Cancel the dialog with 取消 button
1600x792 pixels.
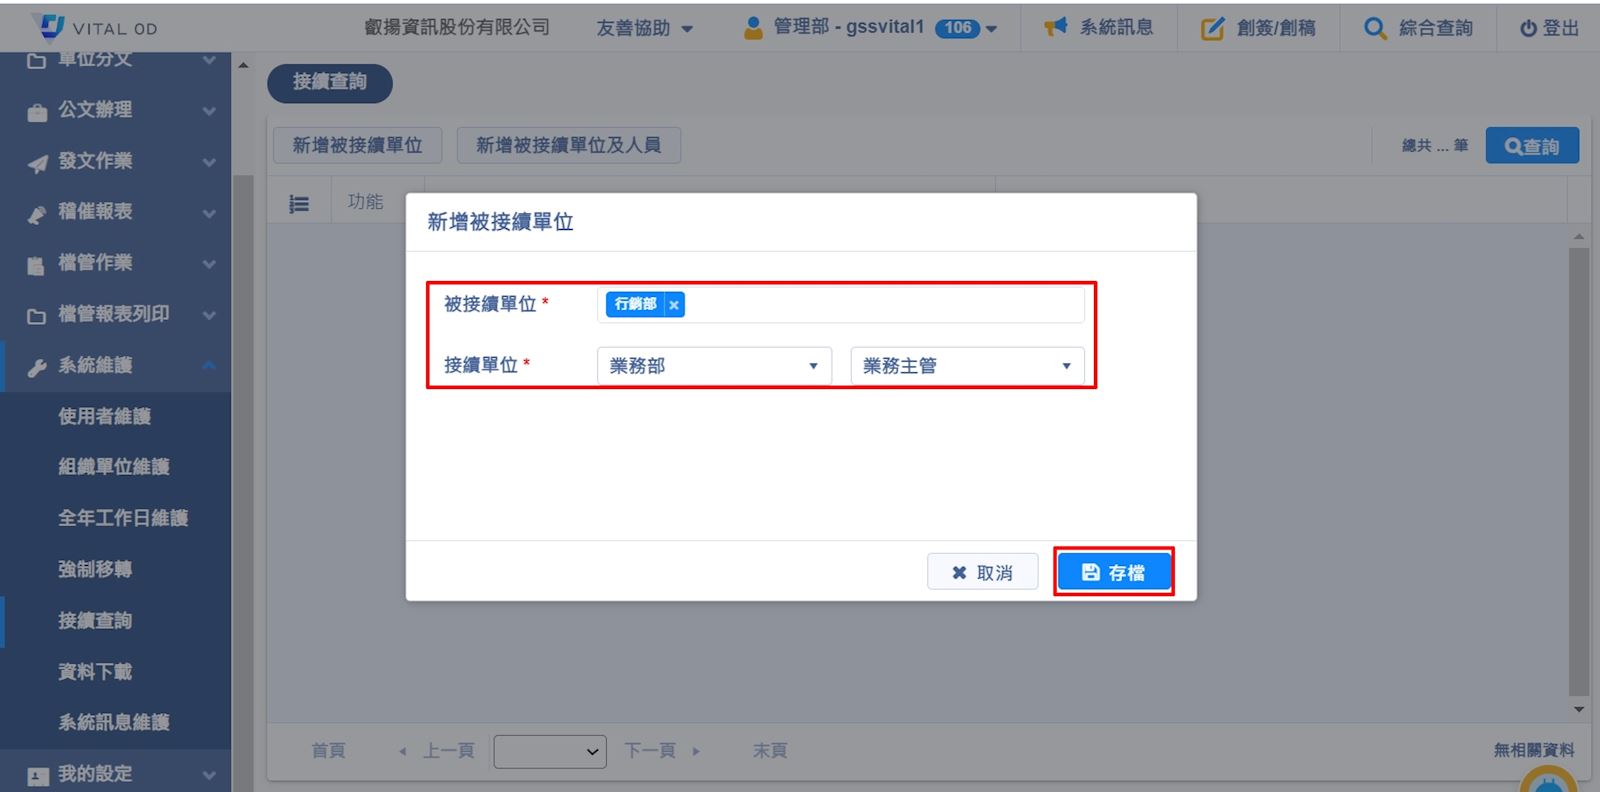982,573
